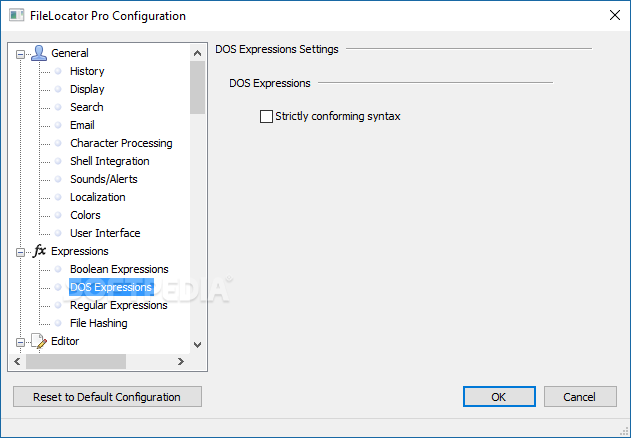
Task: Select General category label
Action: pyautogui.click(x=70, y=53)
